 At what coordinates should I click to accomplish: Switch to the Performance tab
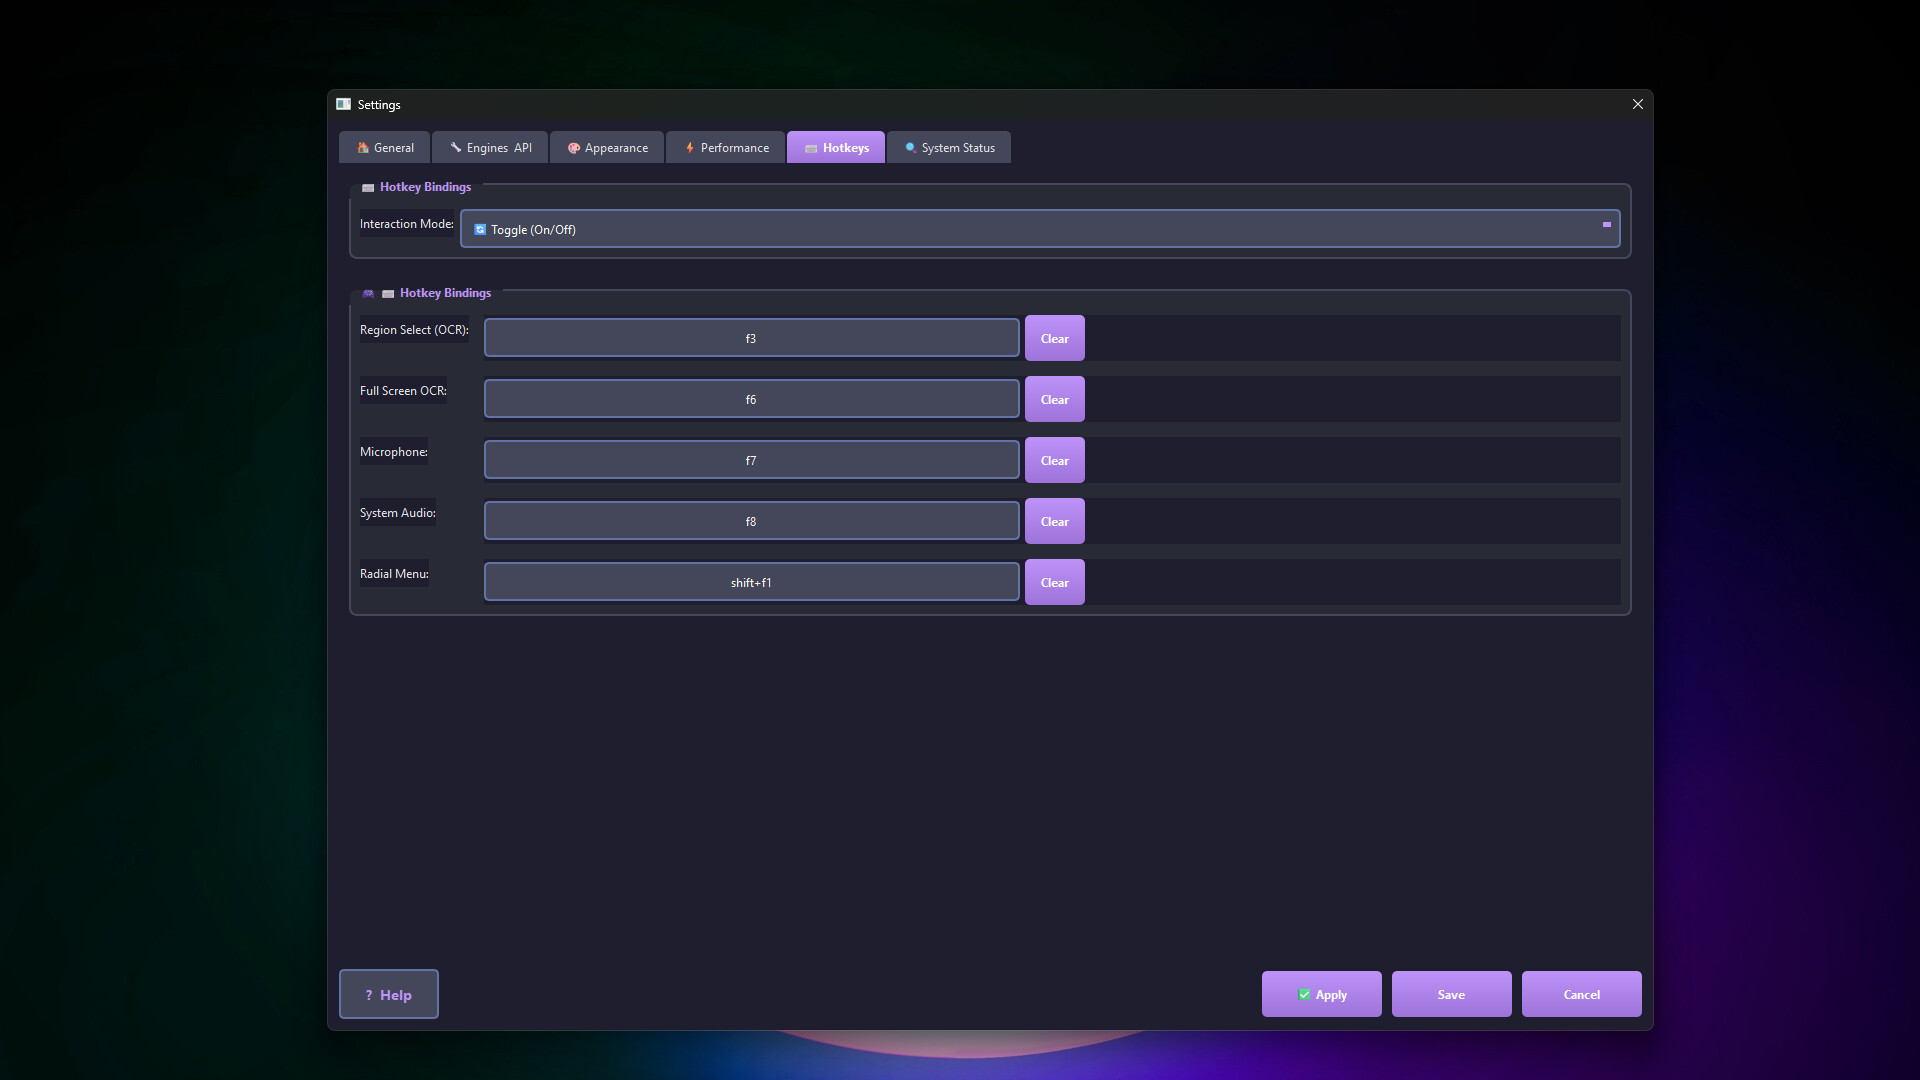725,147
